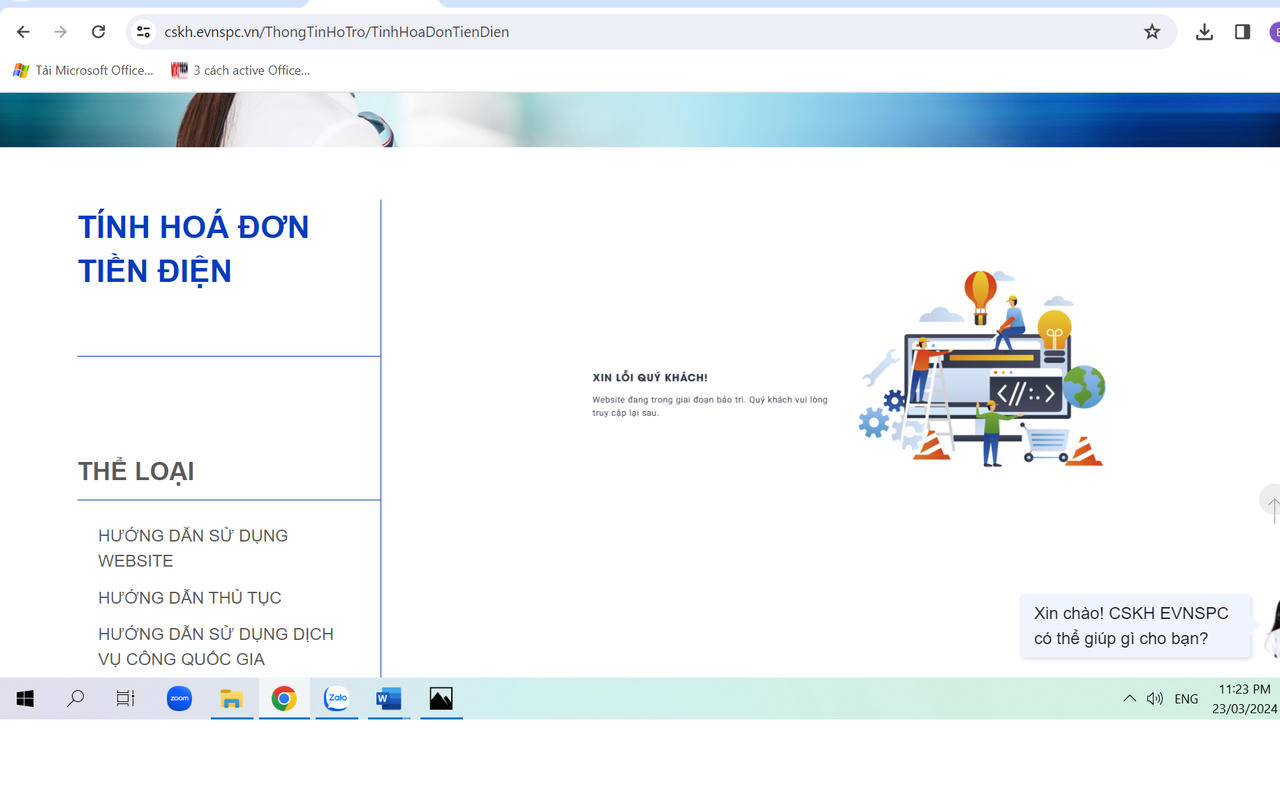This screenshot has height=806, width=1280.
Task: Select 'HƯỚNG DẪN THỦ TỤC' category
Action: coord(190,598)
